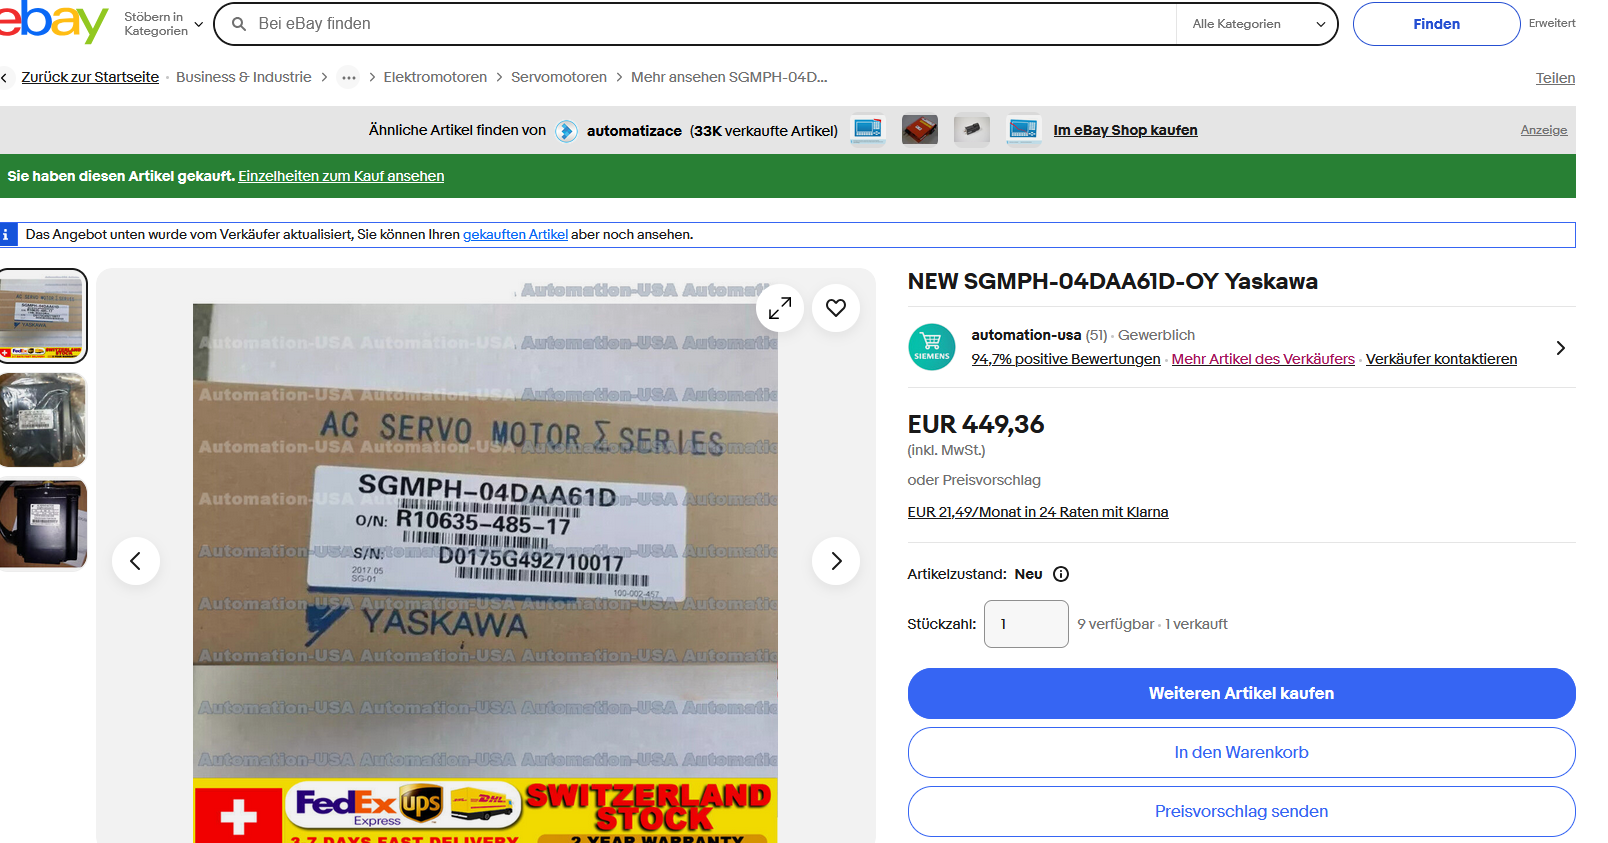Click the Siemens seller avatar icon
1608x843 pixels.
tap(932, 347)
